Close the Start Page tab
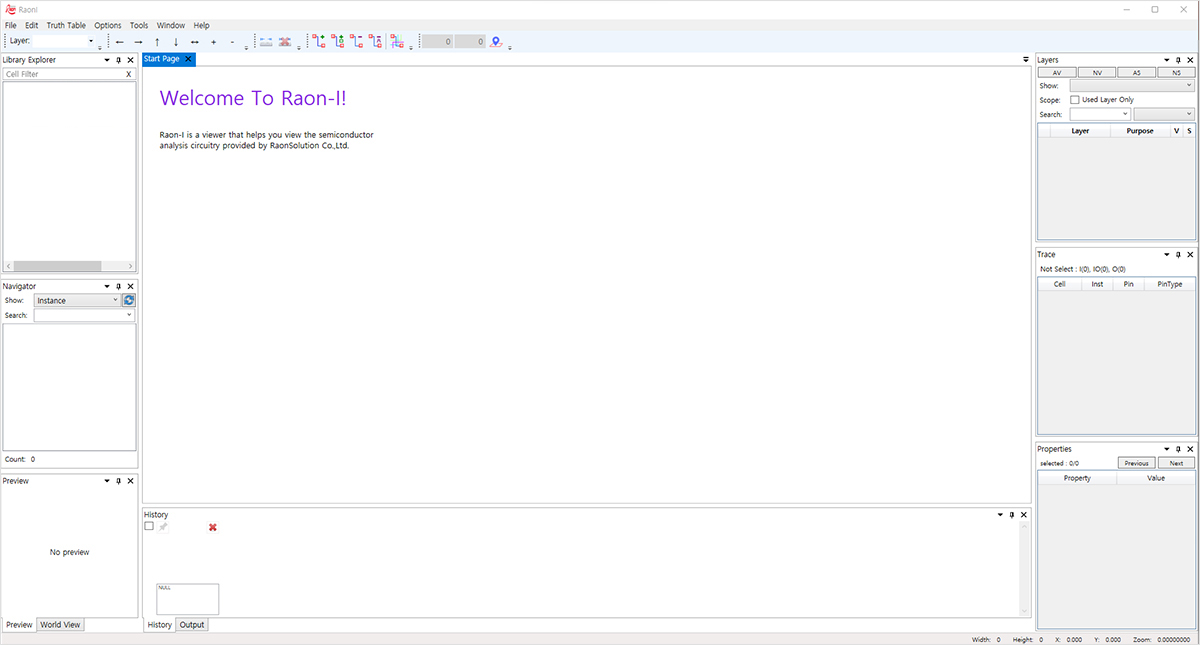 pos(188,59)
